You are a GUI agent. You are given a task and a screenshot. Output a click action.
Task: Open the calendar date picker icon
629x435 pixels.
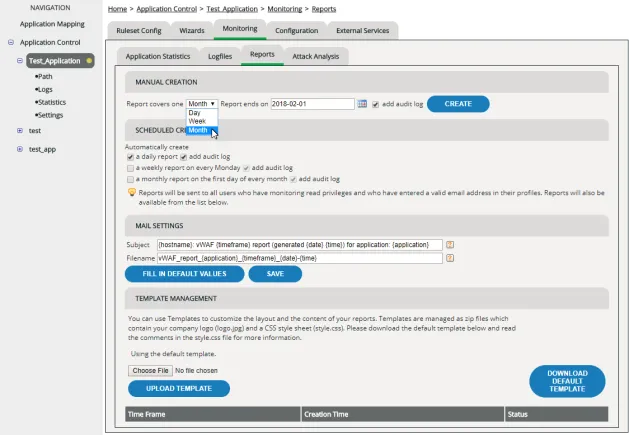point(362,104)
